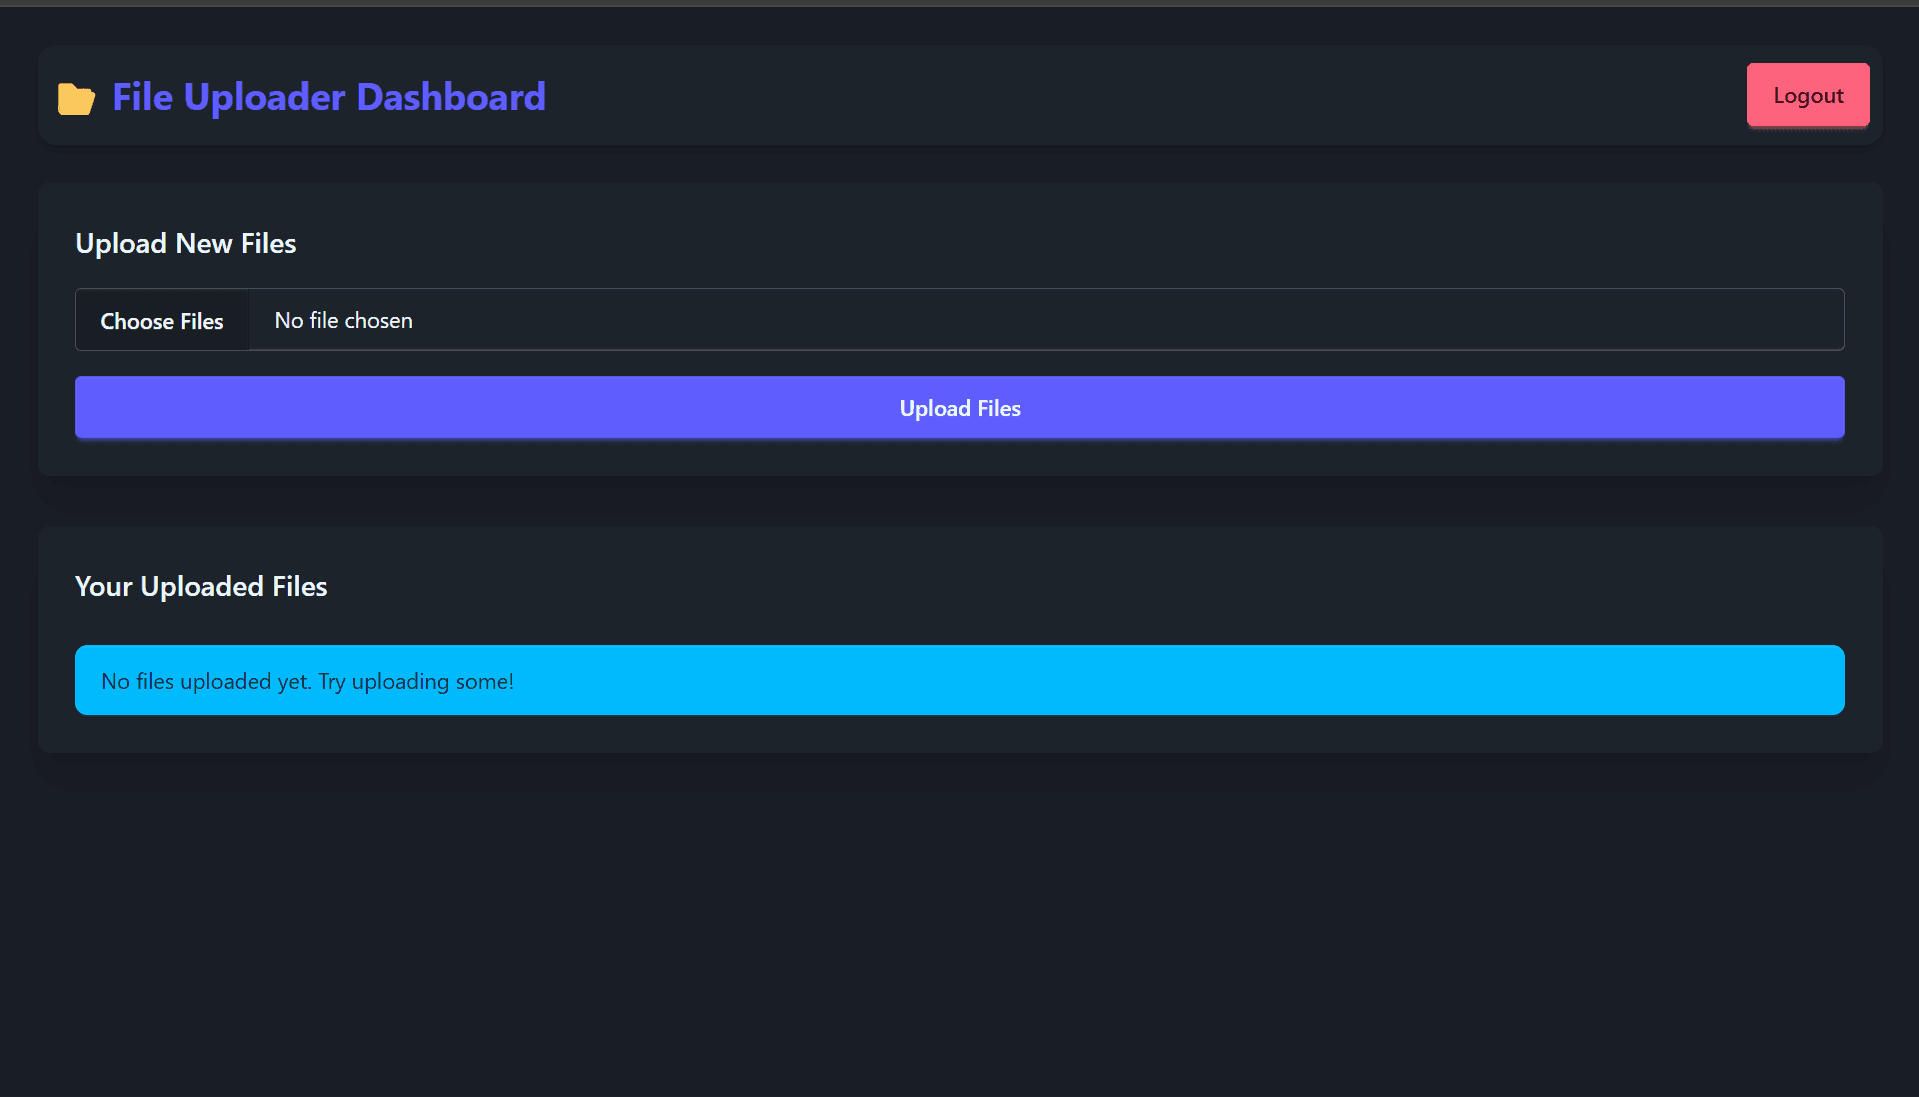
Task: Click the No file chosen text area
Action: [x=343, y=320]
